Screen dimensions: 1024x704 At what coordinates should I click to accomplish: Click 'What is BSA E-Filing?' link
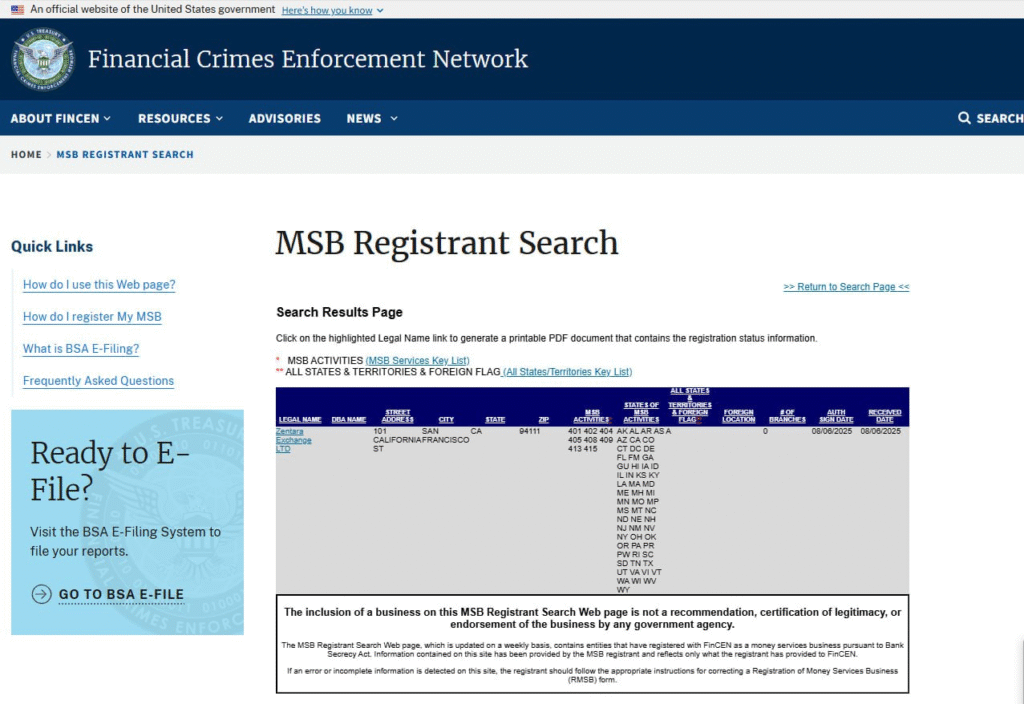click(81, 349)
